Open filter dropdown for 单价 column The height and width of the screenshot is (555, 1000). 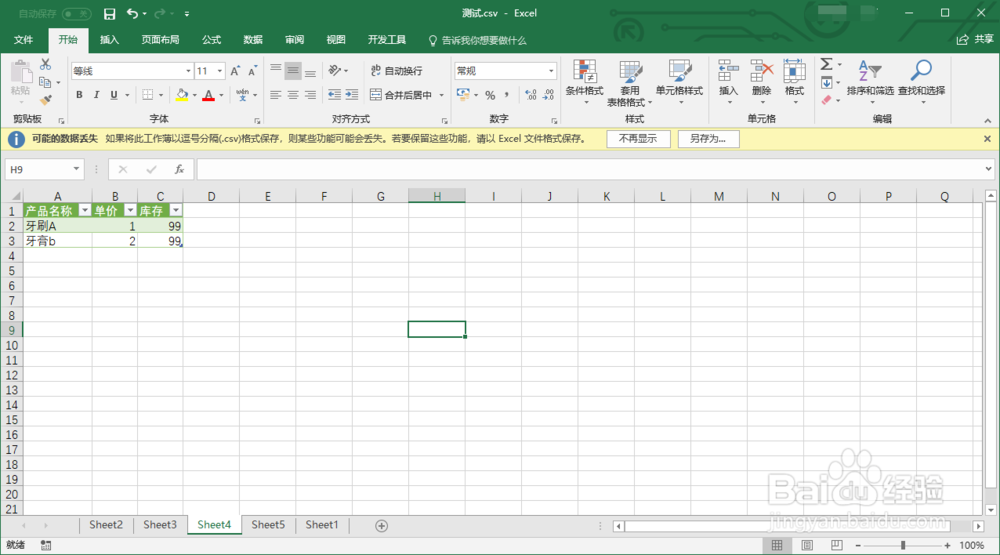(x=130, y=211)
